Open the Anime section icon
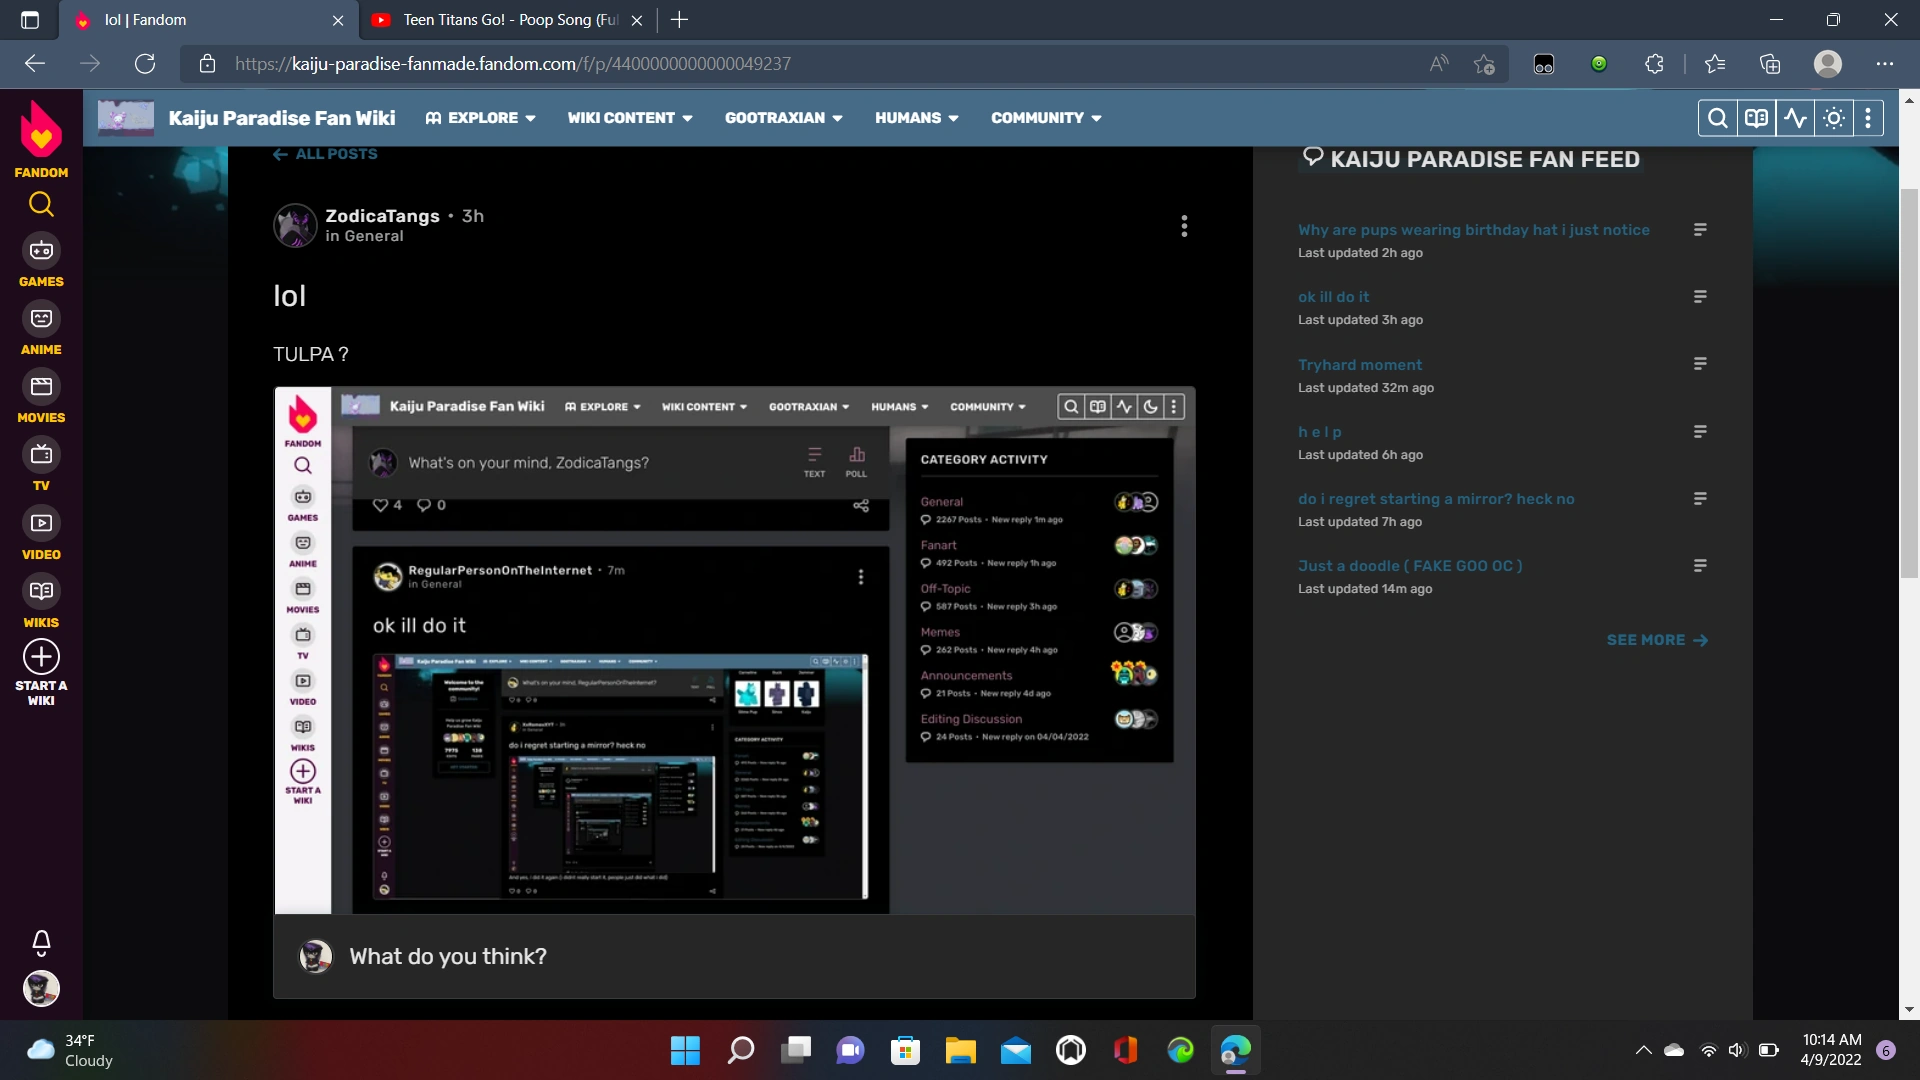The image size is (1920, 1080). (x=41, y=319)
